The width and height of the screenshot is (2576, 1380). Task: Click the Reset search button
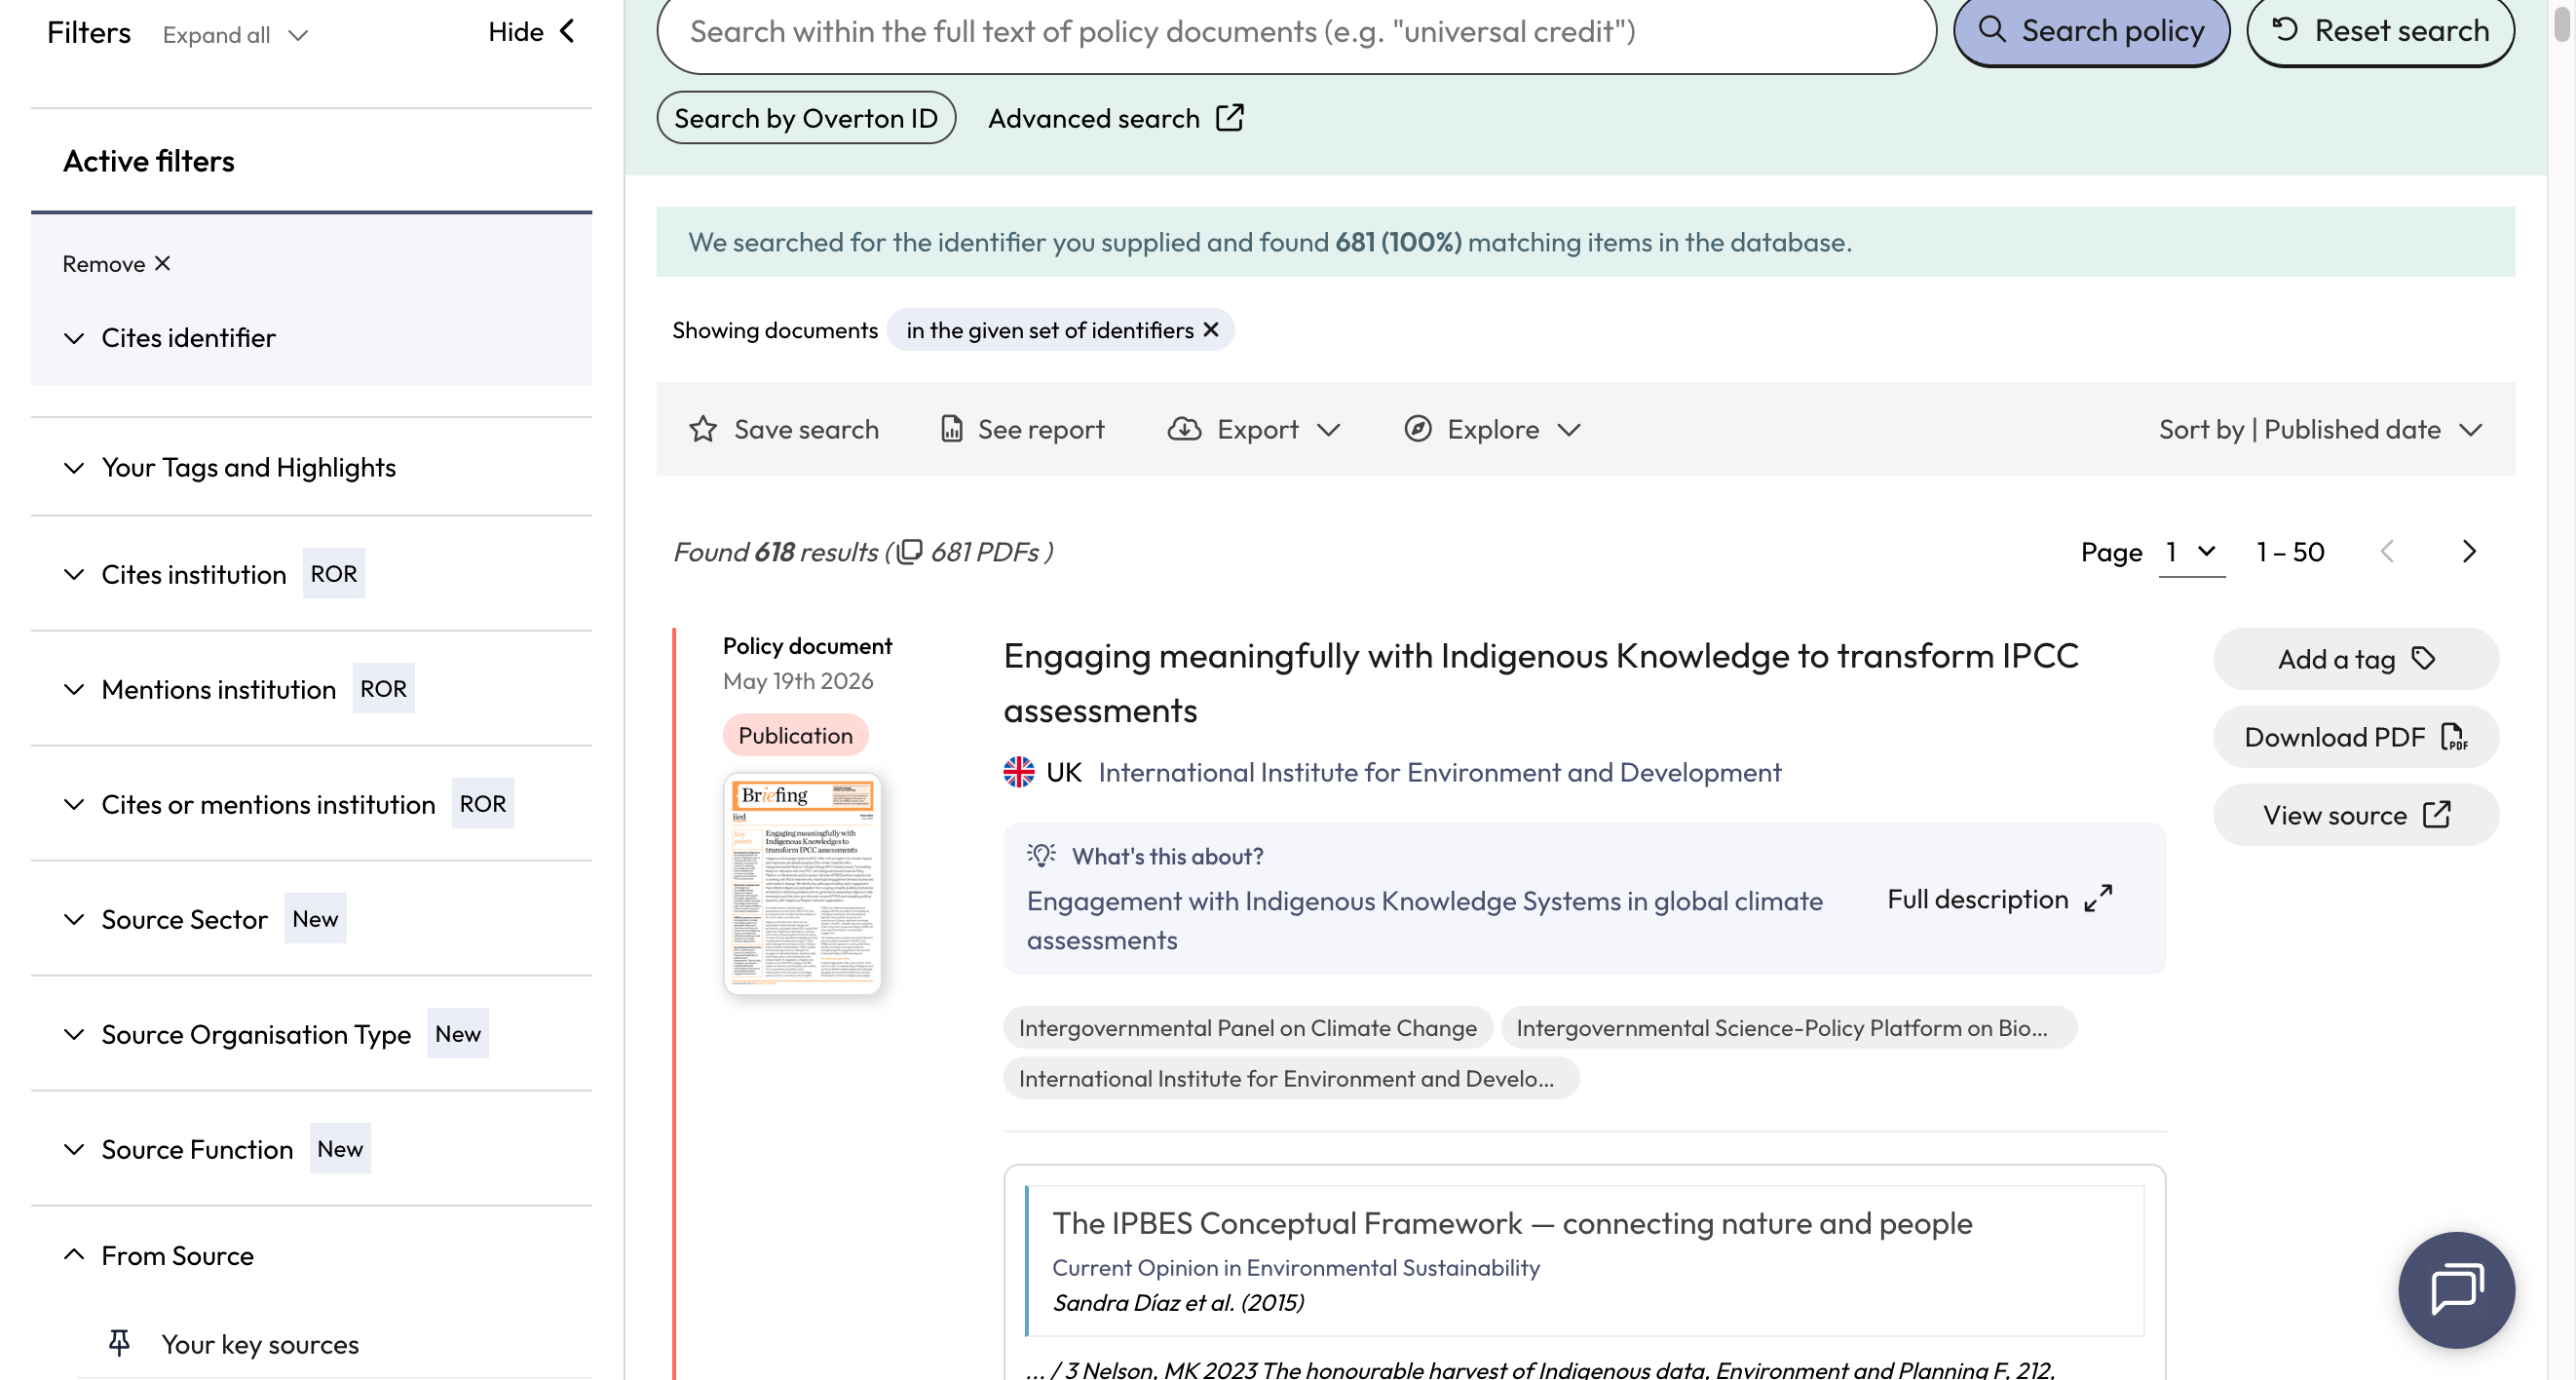(x=2380, y=31)
